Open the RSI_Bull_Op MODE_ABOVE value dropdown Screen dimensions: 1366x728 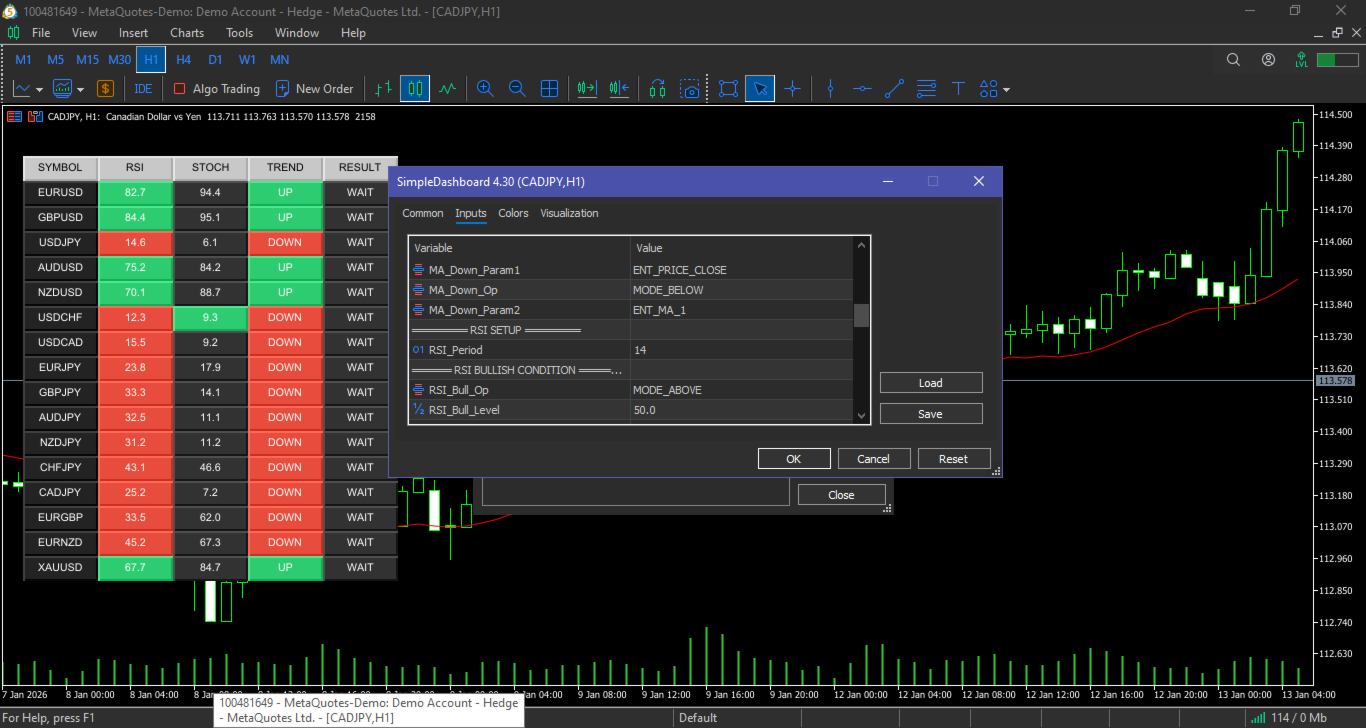pyautogui.click(x=740, y=390)
